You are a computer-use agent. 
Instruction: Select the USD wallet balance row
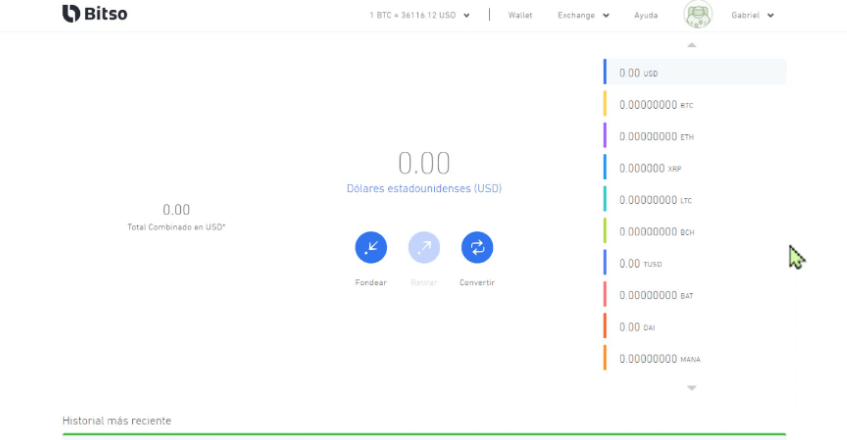click(x=695, y=73)
